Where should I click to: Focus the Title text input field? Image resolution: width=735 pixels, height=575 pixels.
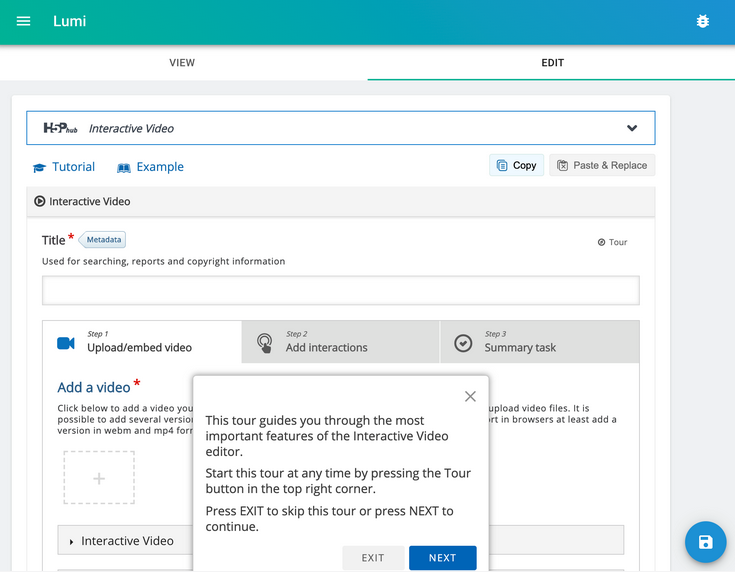pos(341,291)
